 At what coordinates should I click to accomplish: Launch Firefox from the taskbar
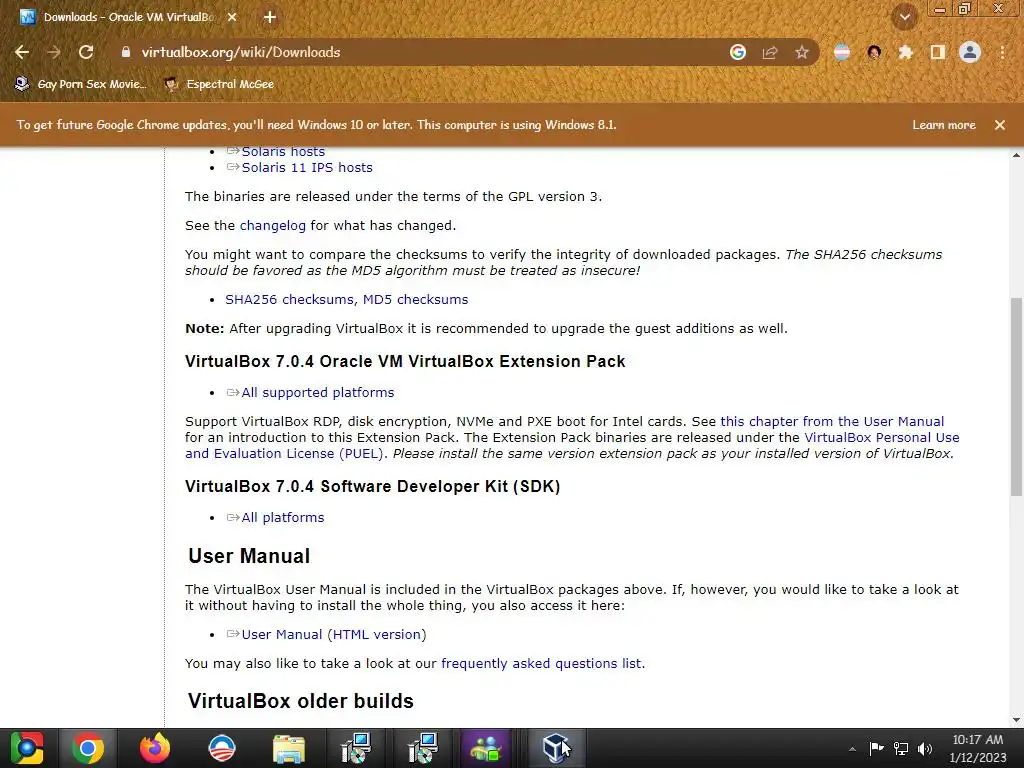pos(155,748)
